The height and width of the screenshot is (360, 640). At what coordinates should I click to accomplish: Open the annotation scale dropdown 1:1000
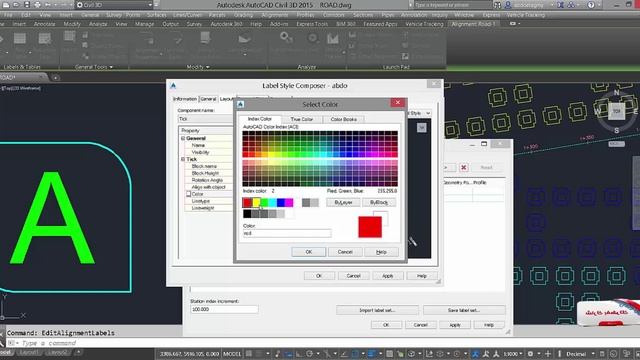click(x=513, y=354)
